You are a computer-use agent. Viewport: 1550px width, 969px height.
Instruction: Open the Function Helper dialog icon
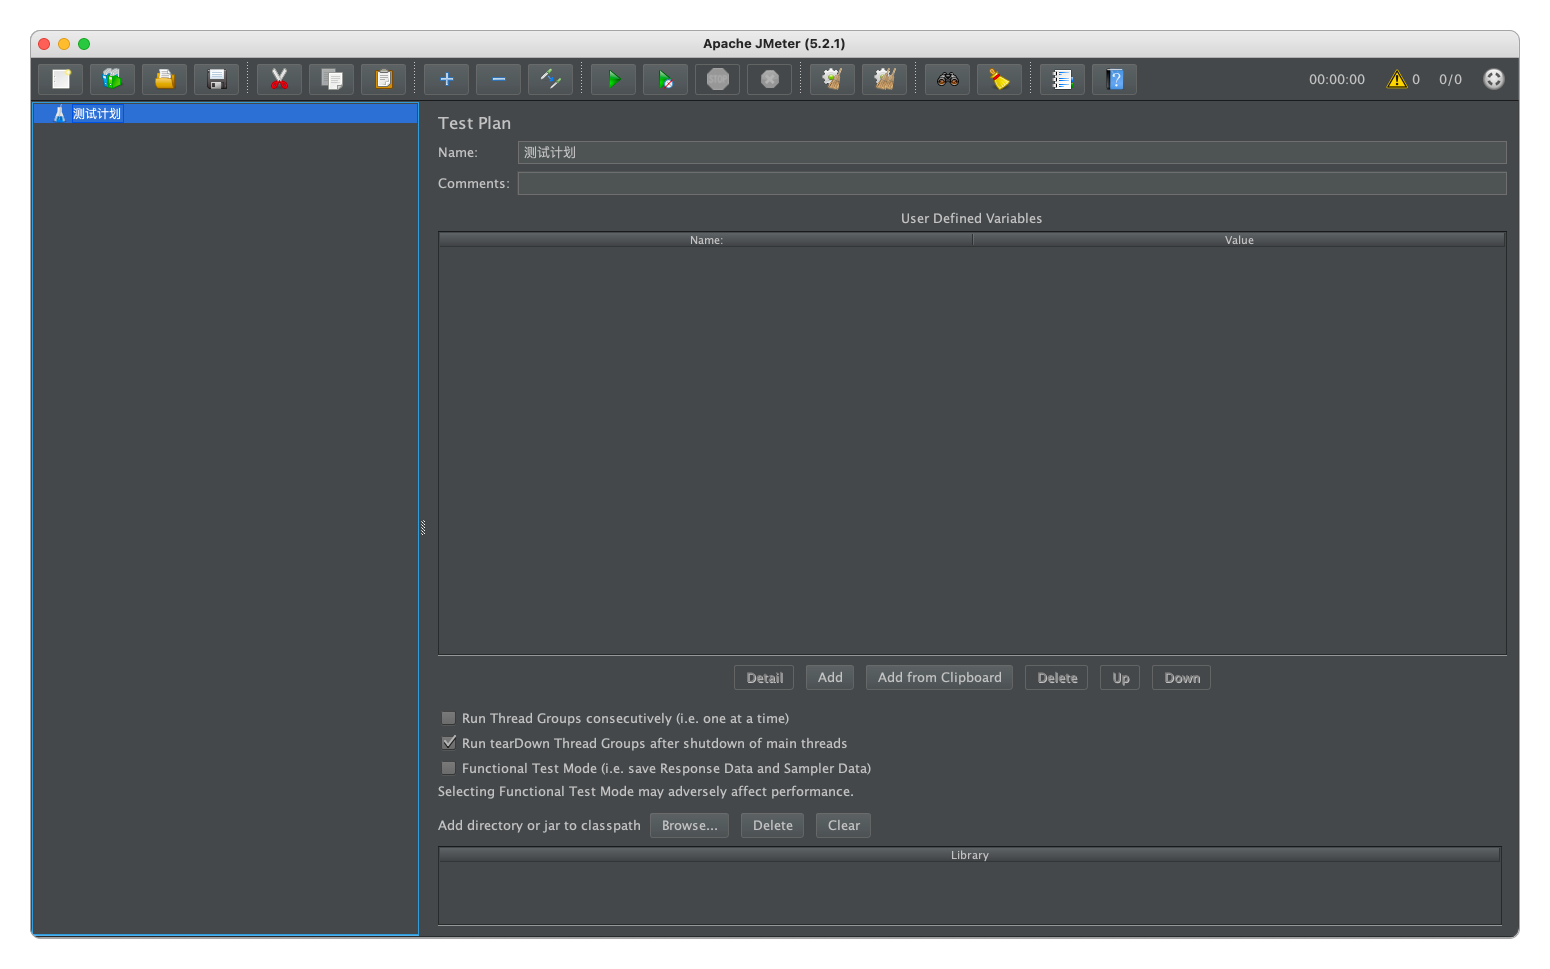(1062, 79)
